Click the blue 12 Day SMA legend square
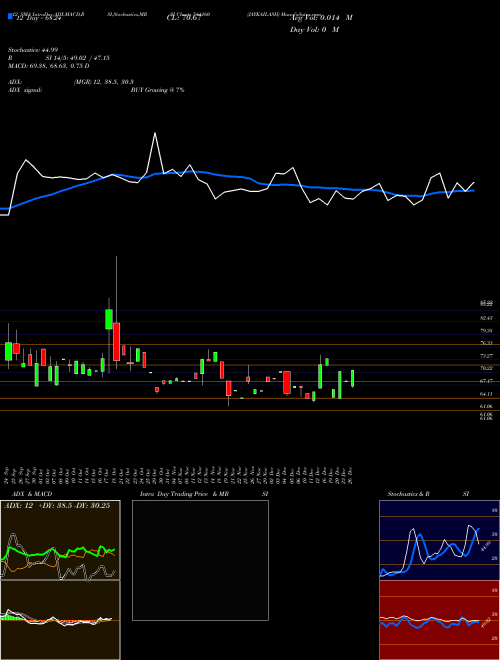500x660 pixels. (10, 16)
